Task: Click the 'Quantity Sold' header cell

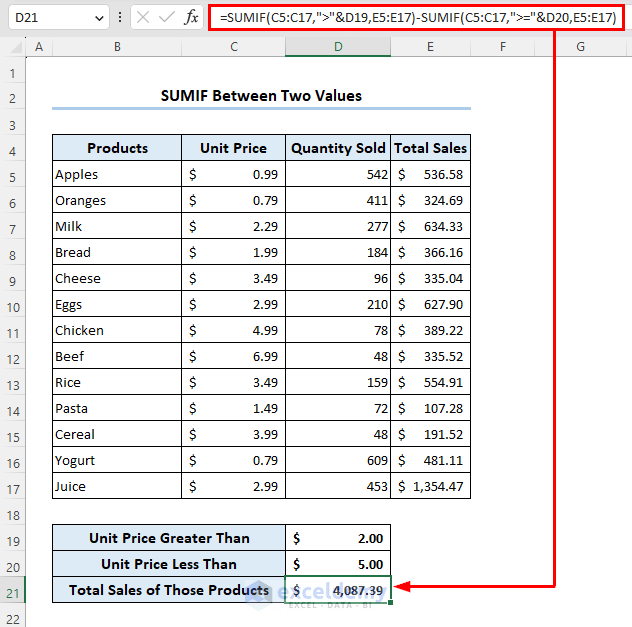Action: (338, 148)
